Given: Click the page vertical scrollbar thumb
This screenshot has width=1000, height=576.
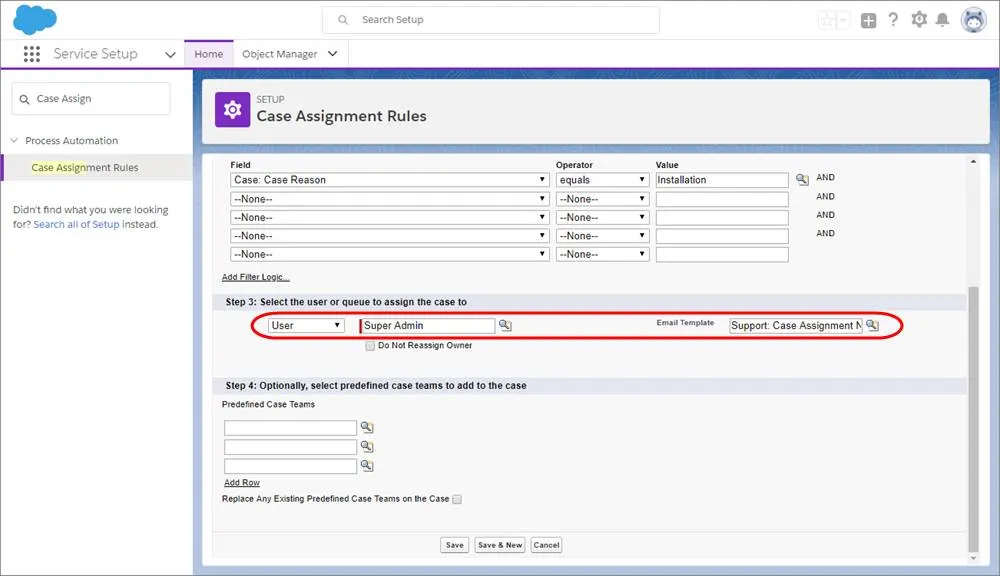Looking at the screenshot, I should [x=973, y=418].
